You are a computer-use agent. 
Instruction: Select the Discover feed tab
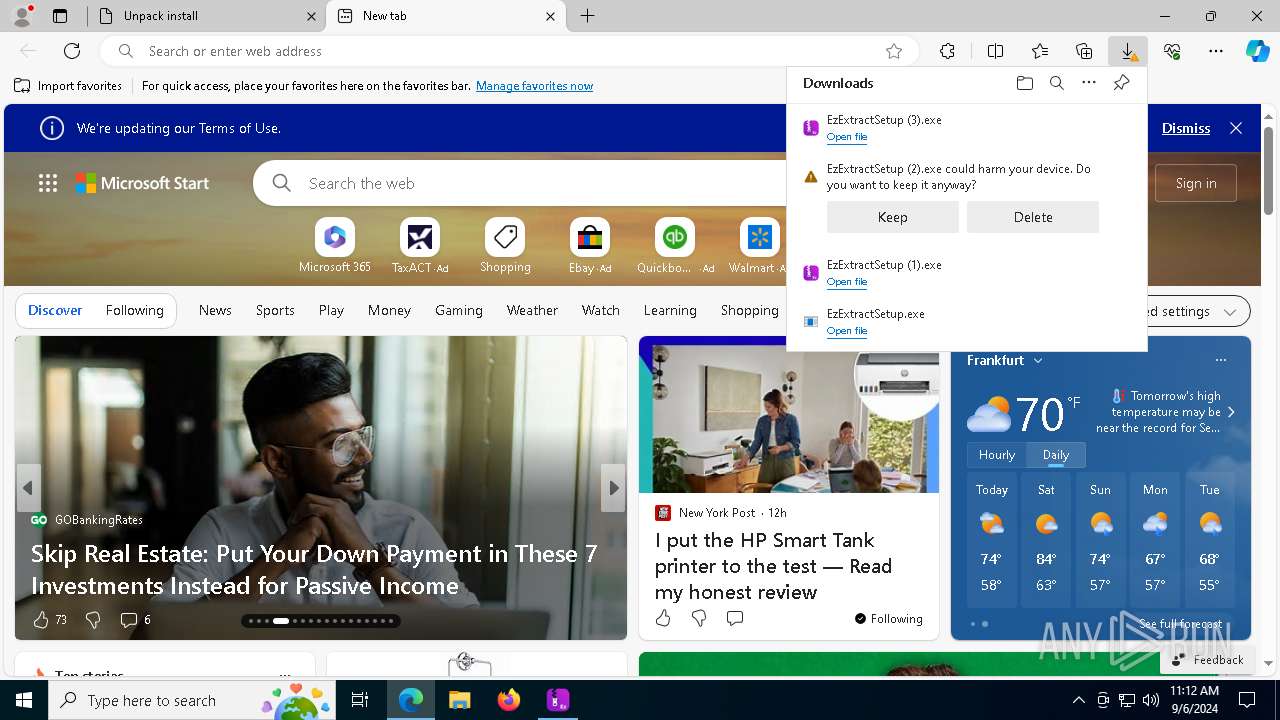click(55, 310)
